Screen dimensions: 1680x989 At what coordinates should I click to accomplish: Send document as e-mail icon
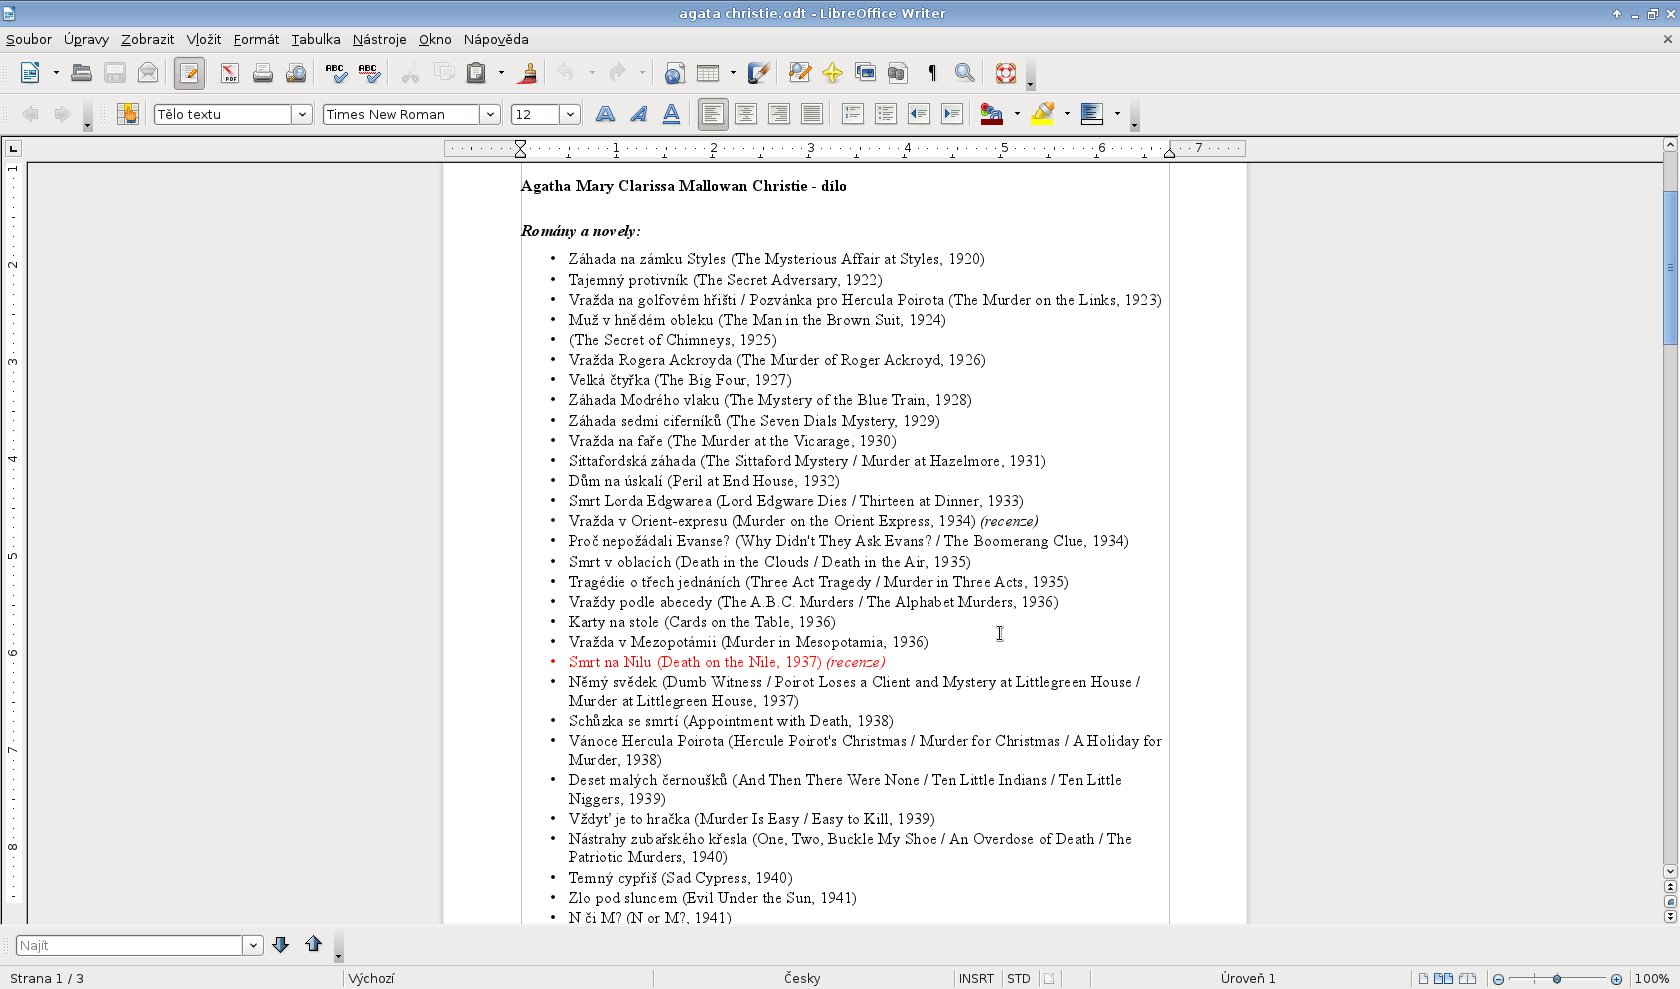(x=148, y=73)
